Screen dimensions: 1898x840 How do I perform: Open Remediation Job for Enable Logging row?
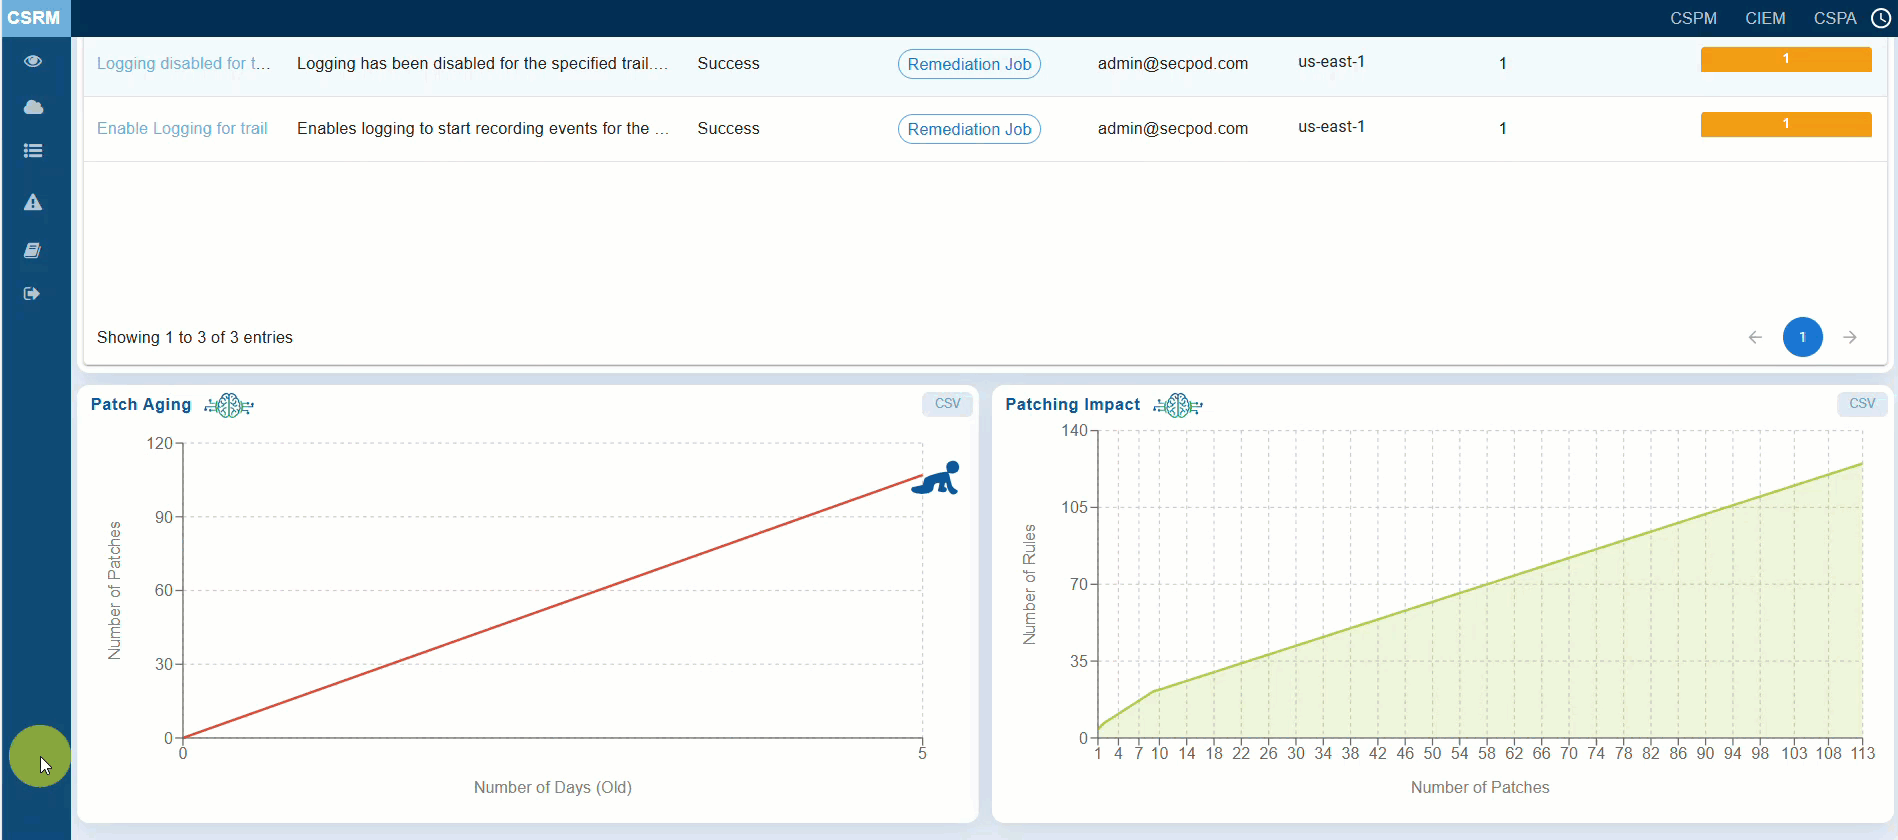[969, 129]
